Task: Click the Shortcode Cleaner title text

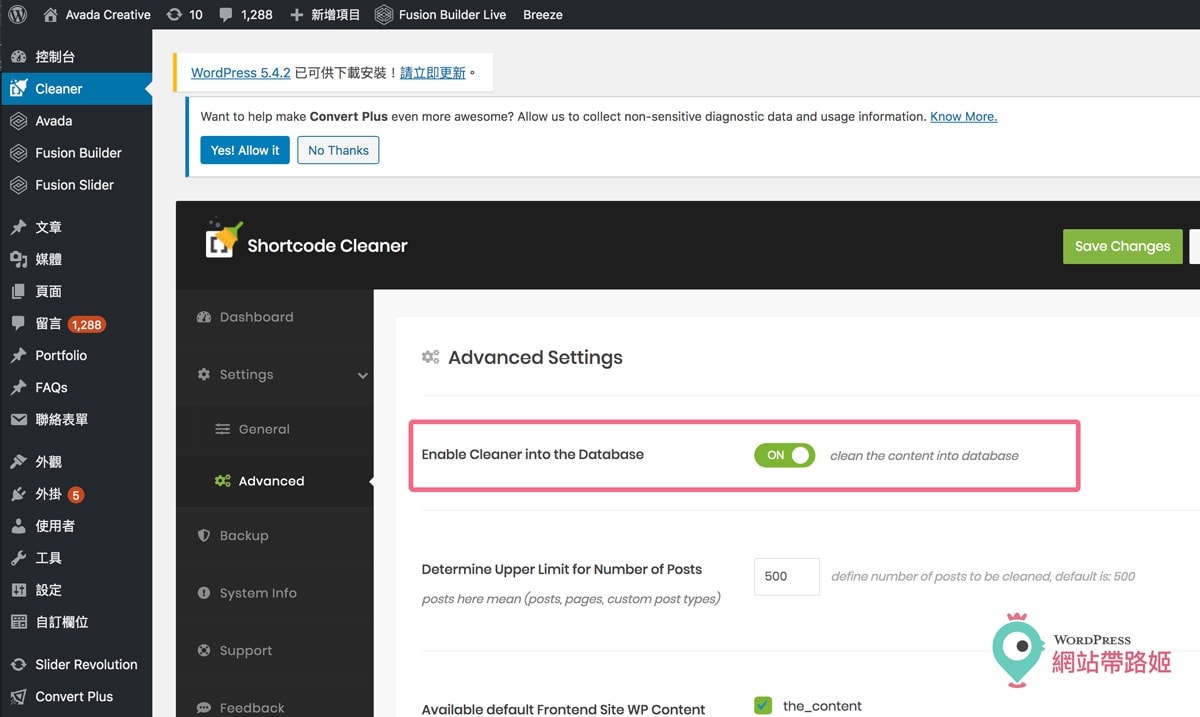Action: click(x=327, y=246)
